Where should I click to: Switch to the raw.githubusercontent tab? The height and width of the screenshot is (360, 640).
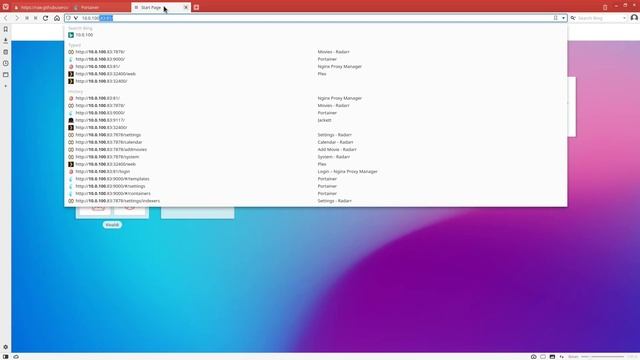(41, 7)
